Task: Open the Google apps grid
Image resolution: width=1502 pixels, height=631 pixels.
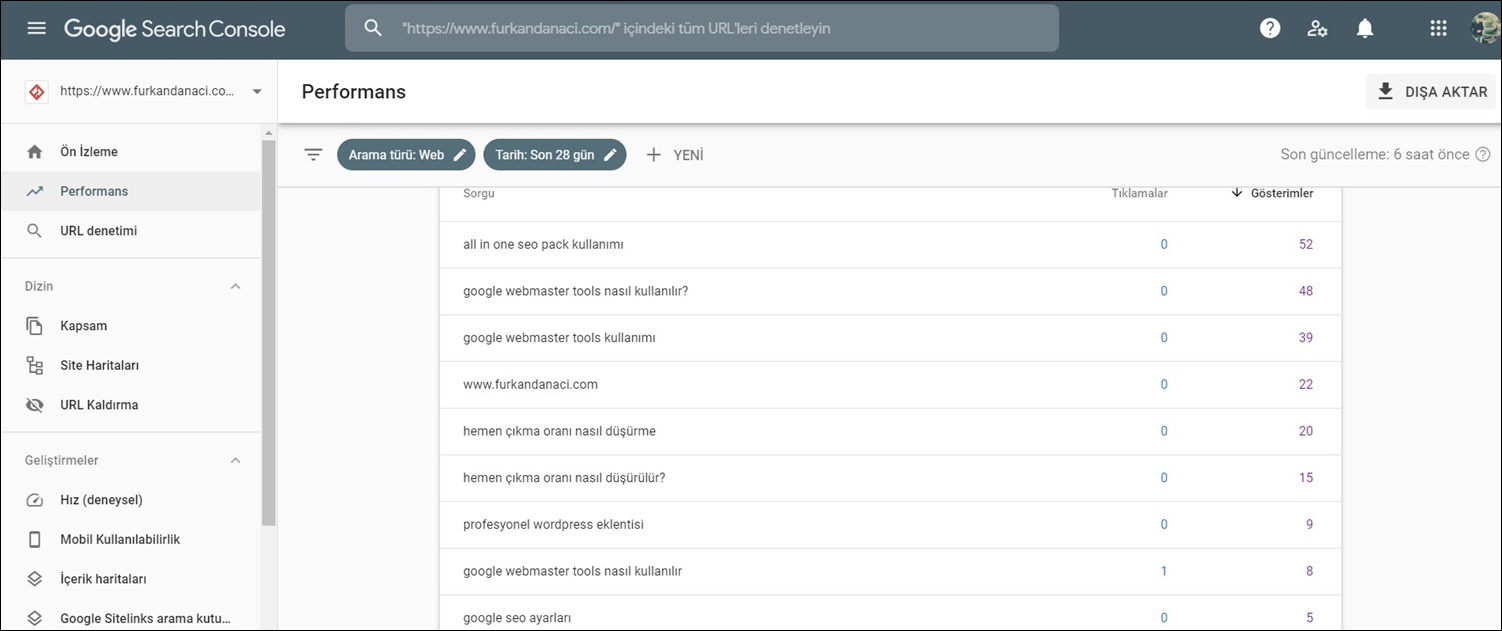Action: click(x=1438, y=28)
